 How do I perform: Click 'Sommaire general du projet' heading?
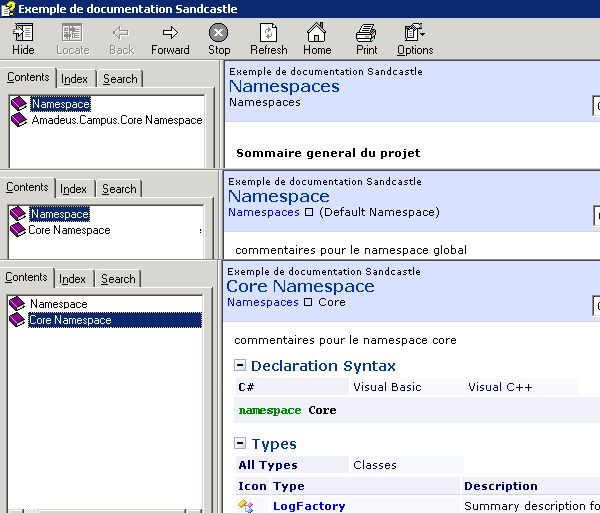pos(328,153)
